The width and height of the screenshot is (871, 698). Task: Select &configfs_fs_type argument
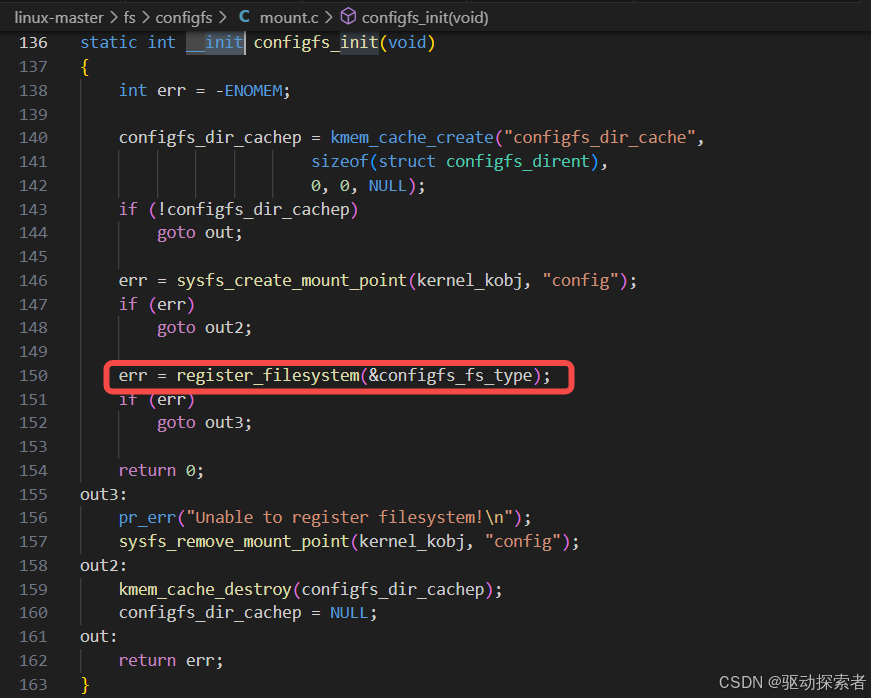pyautogui.click(x=450, y=376)
